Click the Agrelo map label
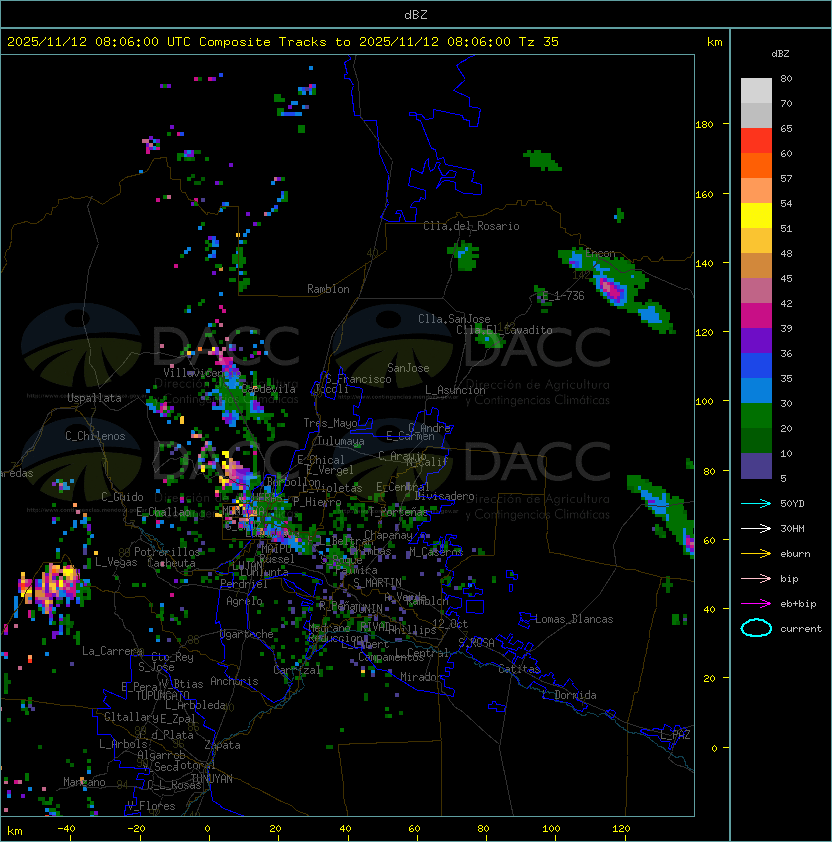 click(244, 601)
